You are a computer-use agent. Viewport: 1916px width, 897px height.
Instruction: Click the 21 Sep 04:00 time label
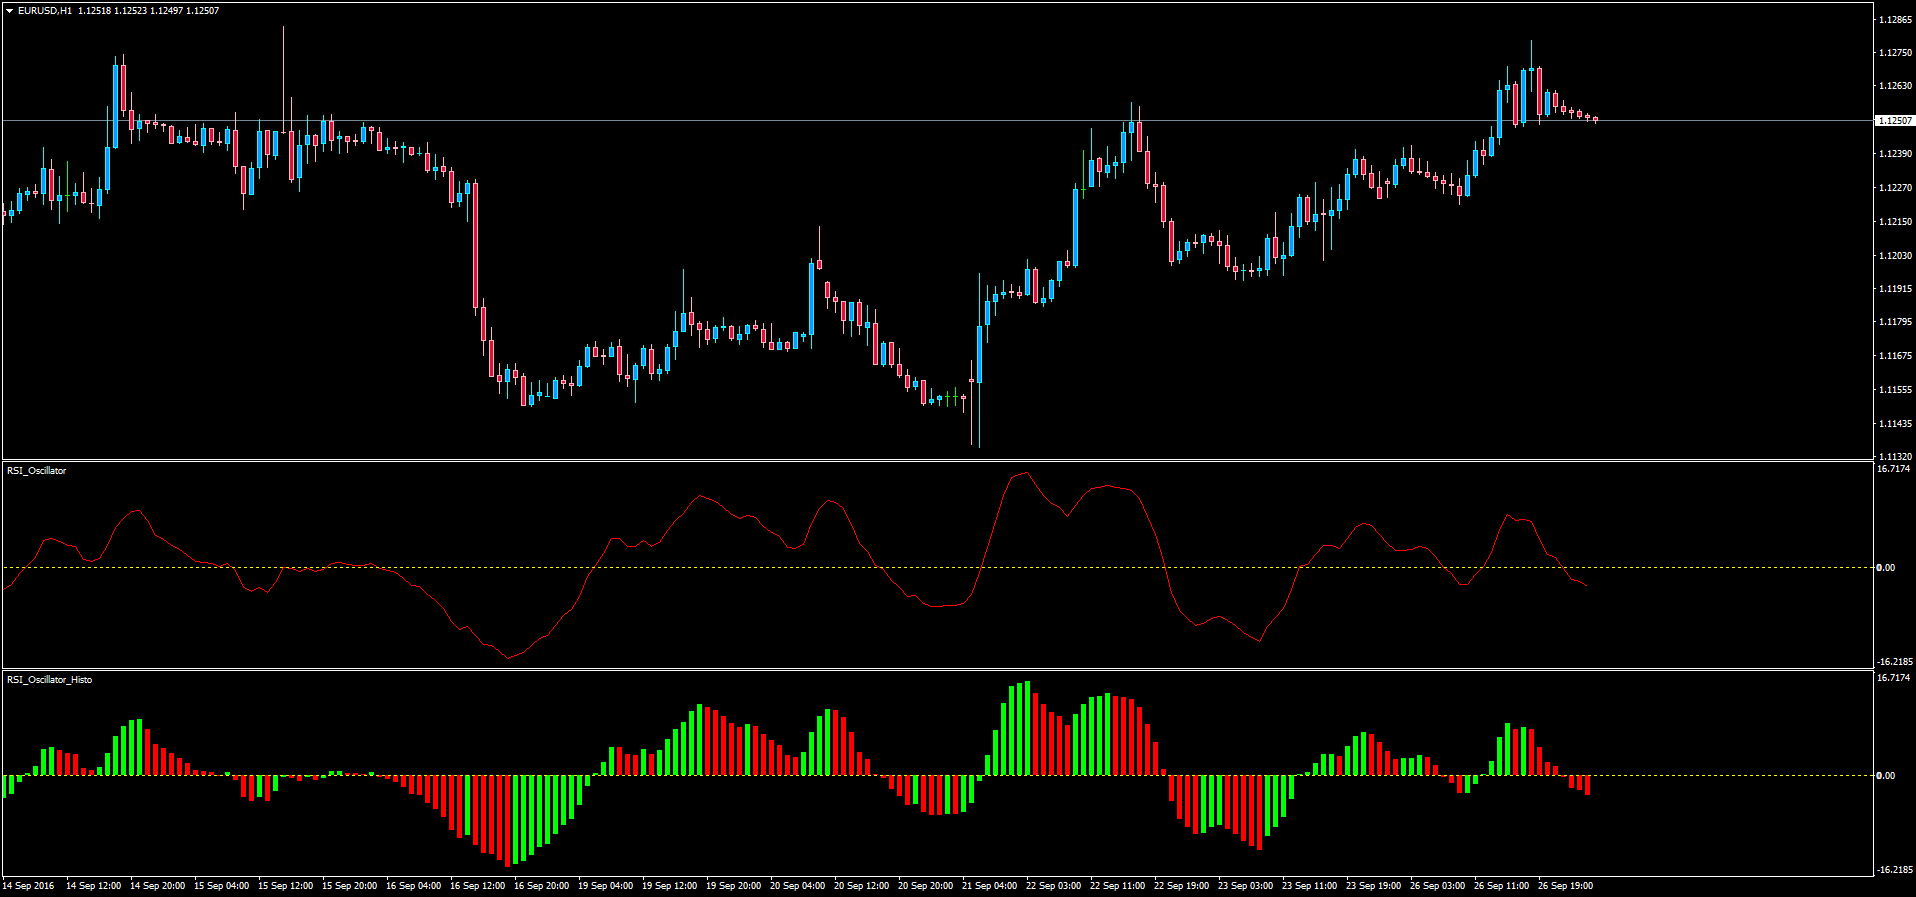click(989, 885)
